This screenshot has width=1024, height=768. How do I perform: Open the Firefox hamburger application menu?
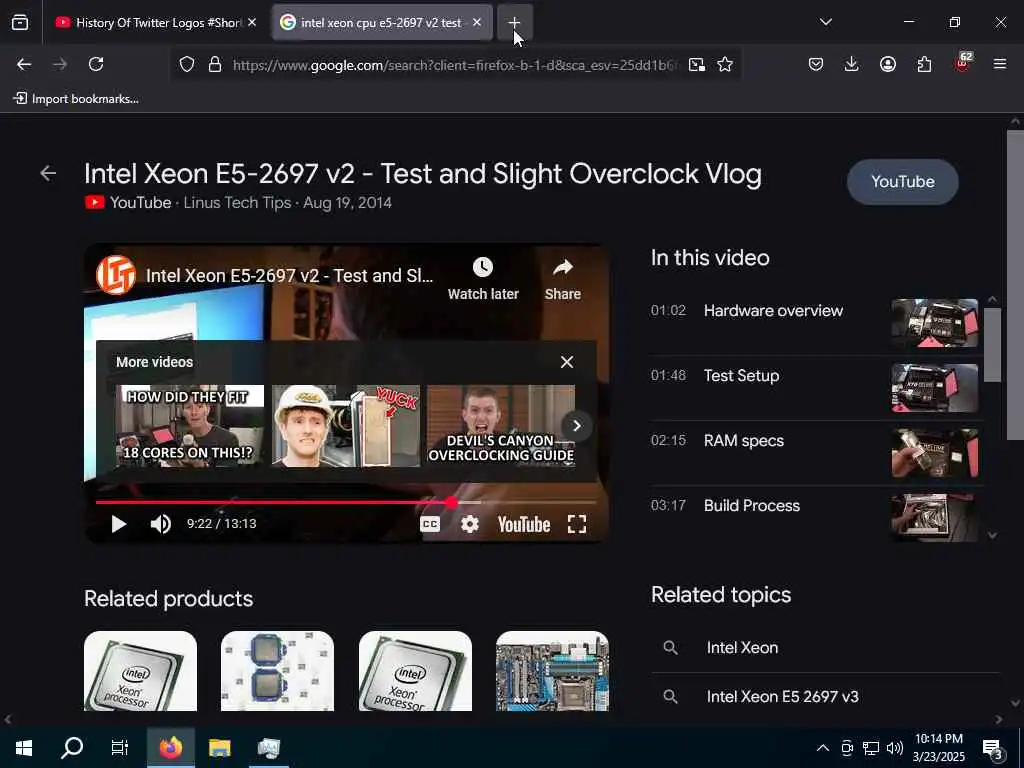click(1000, 64)
